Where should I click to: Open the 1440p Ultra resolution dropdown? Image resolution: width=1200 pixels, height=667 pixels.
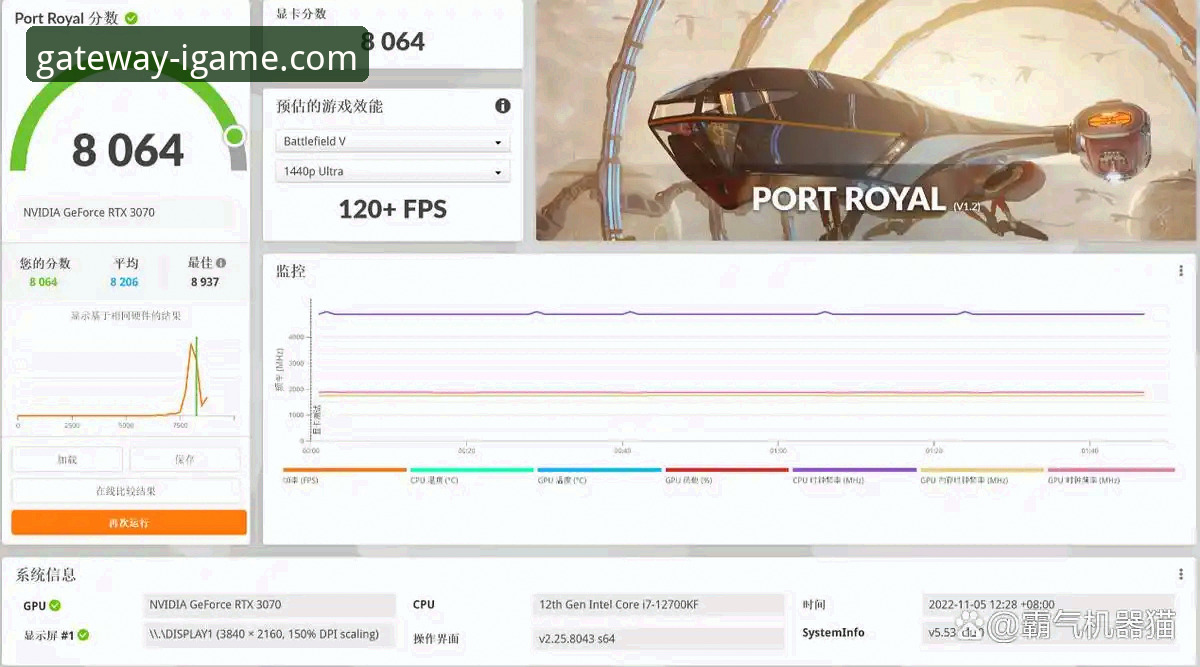click(393, 172)
